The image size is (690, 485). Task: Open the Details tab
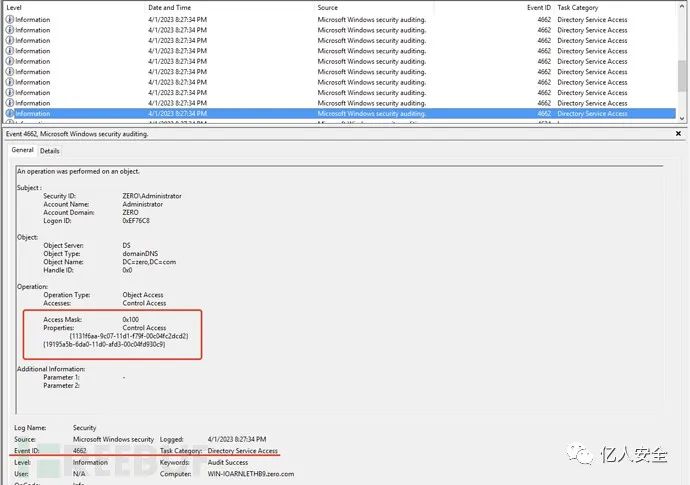(49, 151)
